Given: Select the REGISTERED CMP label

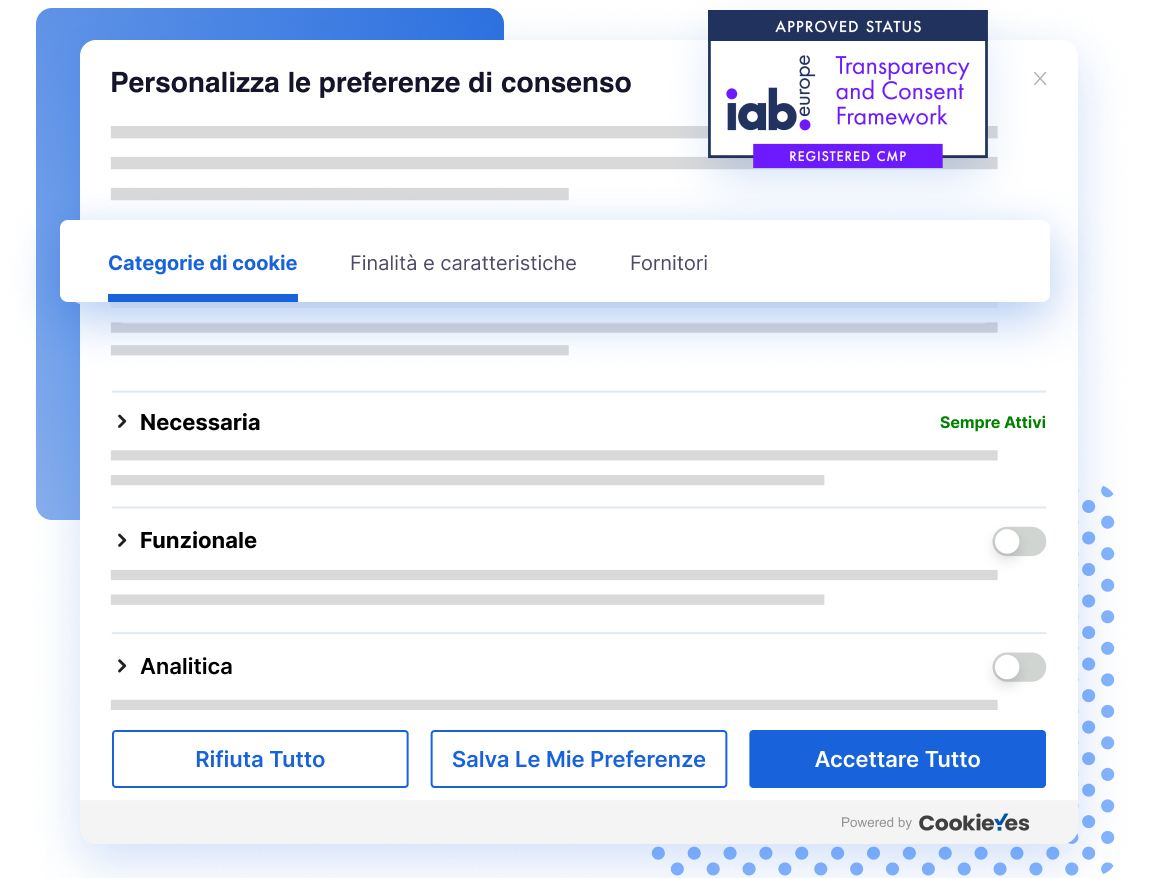Looking at the screenshot, I should [847, 156].
